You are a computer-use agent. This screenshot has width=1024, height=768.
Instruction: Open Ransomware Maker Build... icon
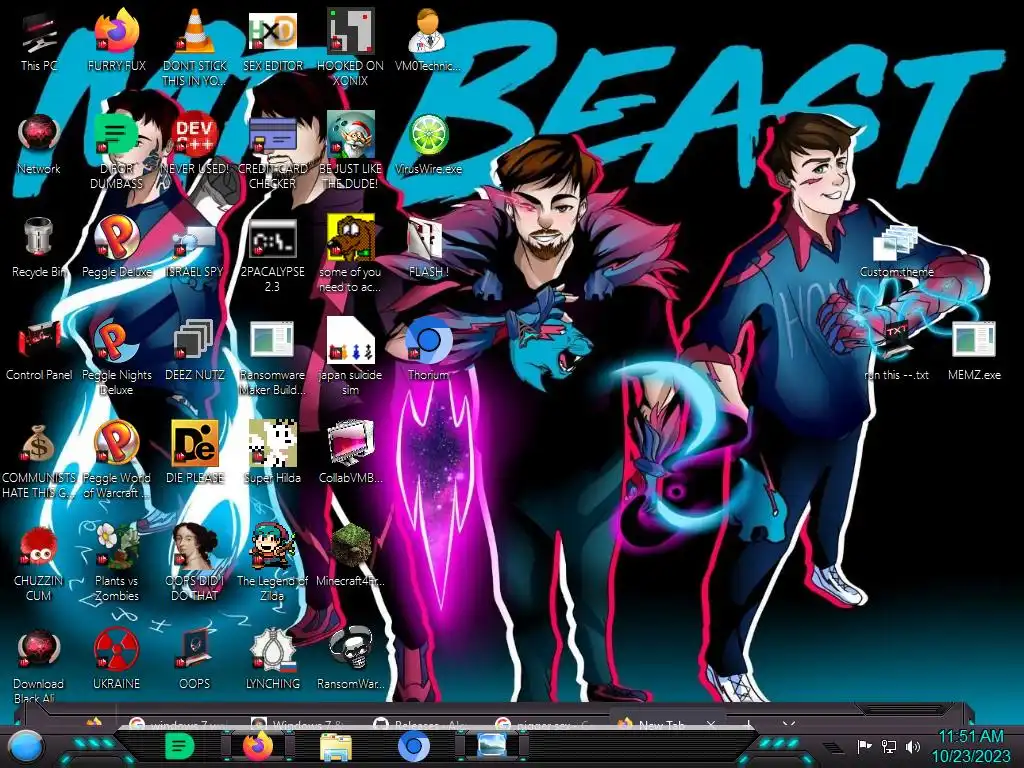(272, 357)
